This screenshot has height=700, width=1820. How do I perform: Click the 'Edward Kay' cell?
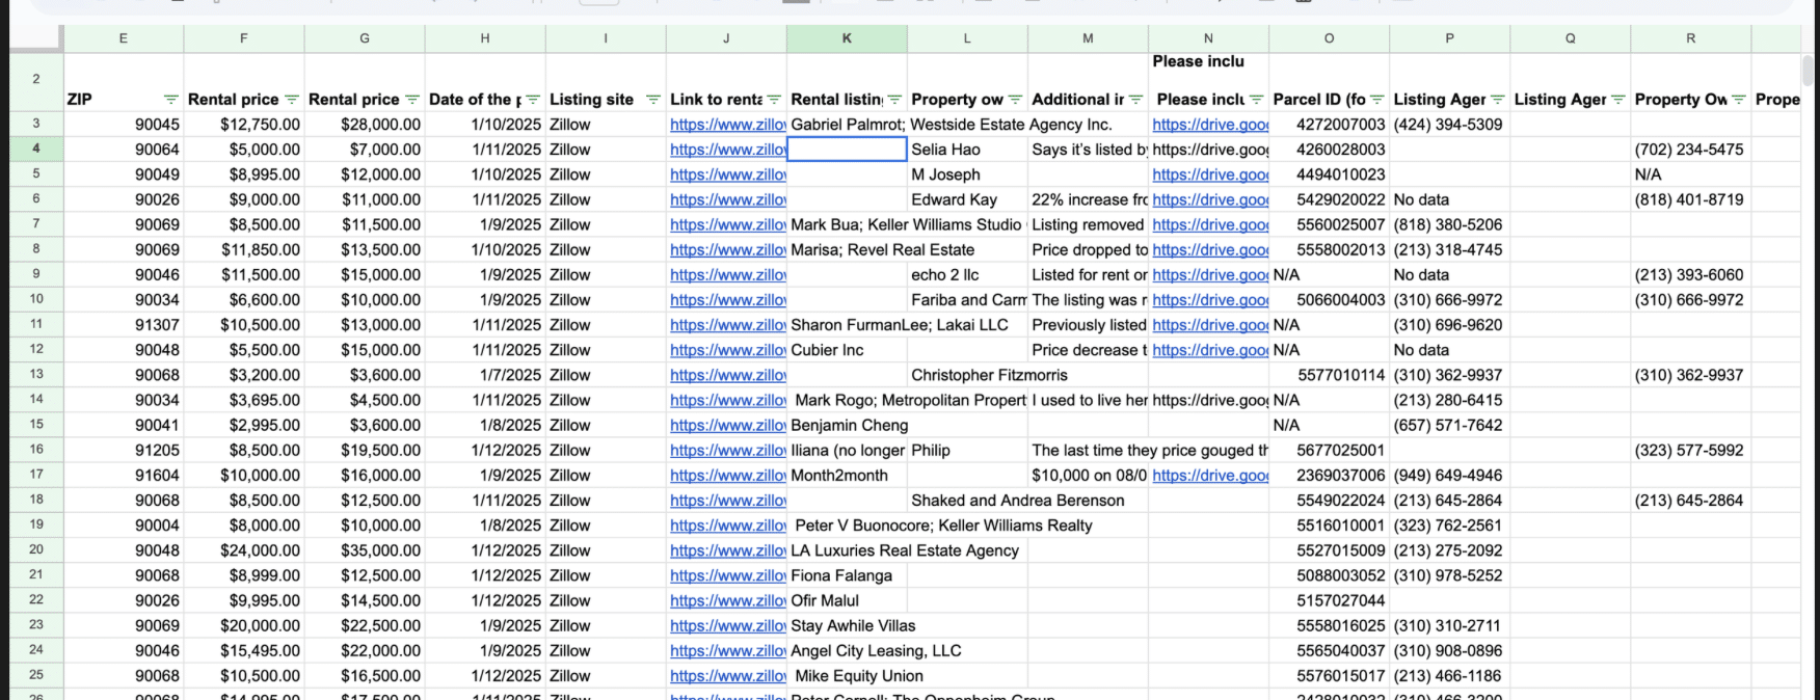(x=967, y=200)
